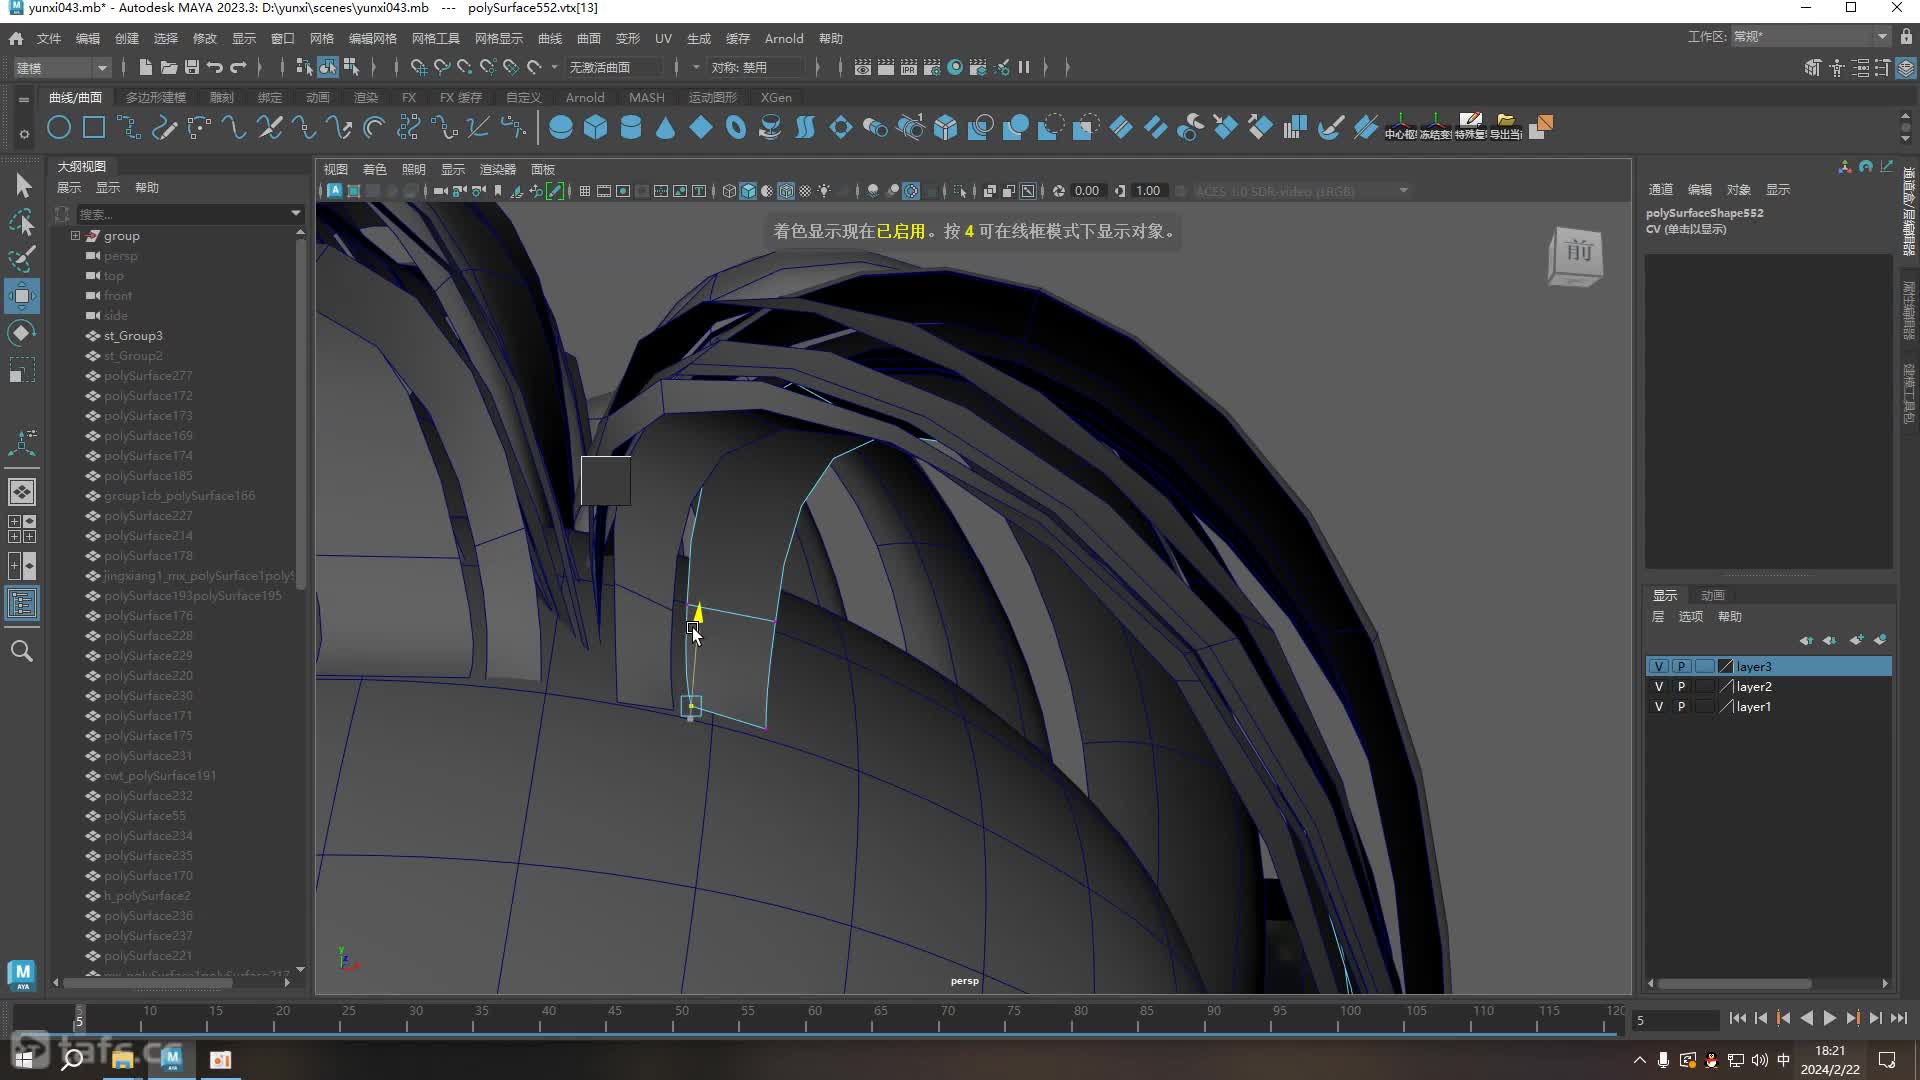This screenshot has height=1080, width=1920.
Task: Activate the Move tool in toolbox
Action: [x=22, y=296]
